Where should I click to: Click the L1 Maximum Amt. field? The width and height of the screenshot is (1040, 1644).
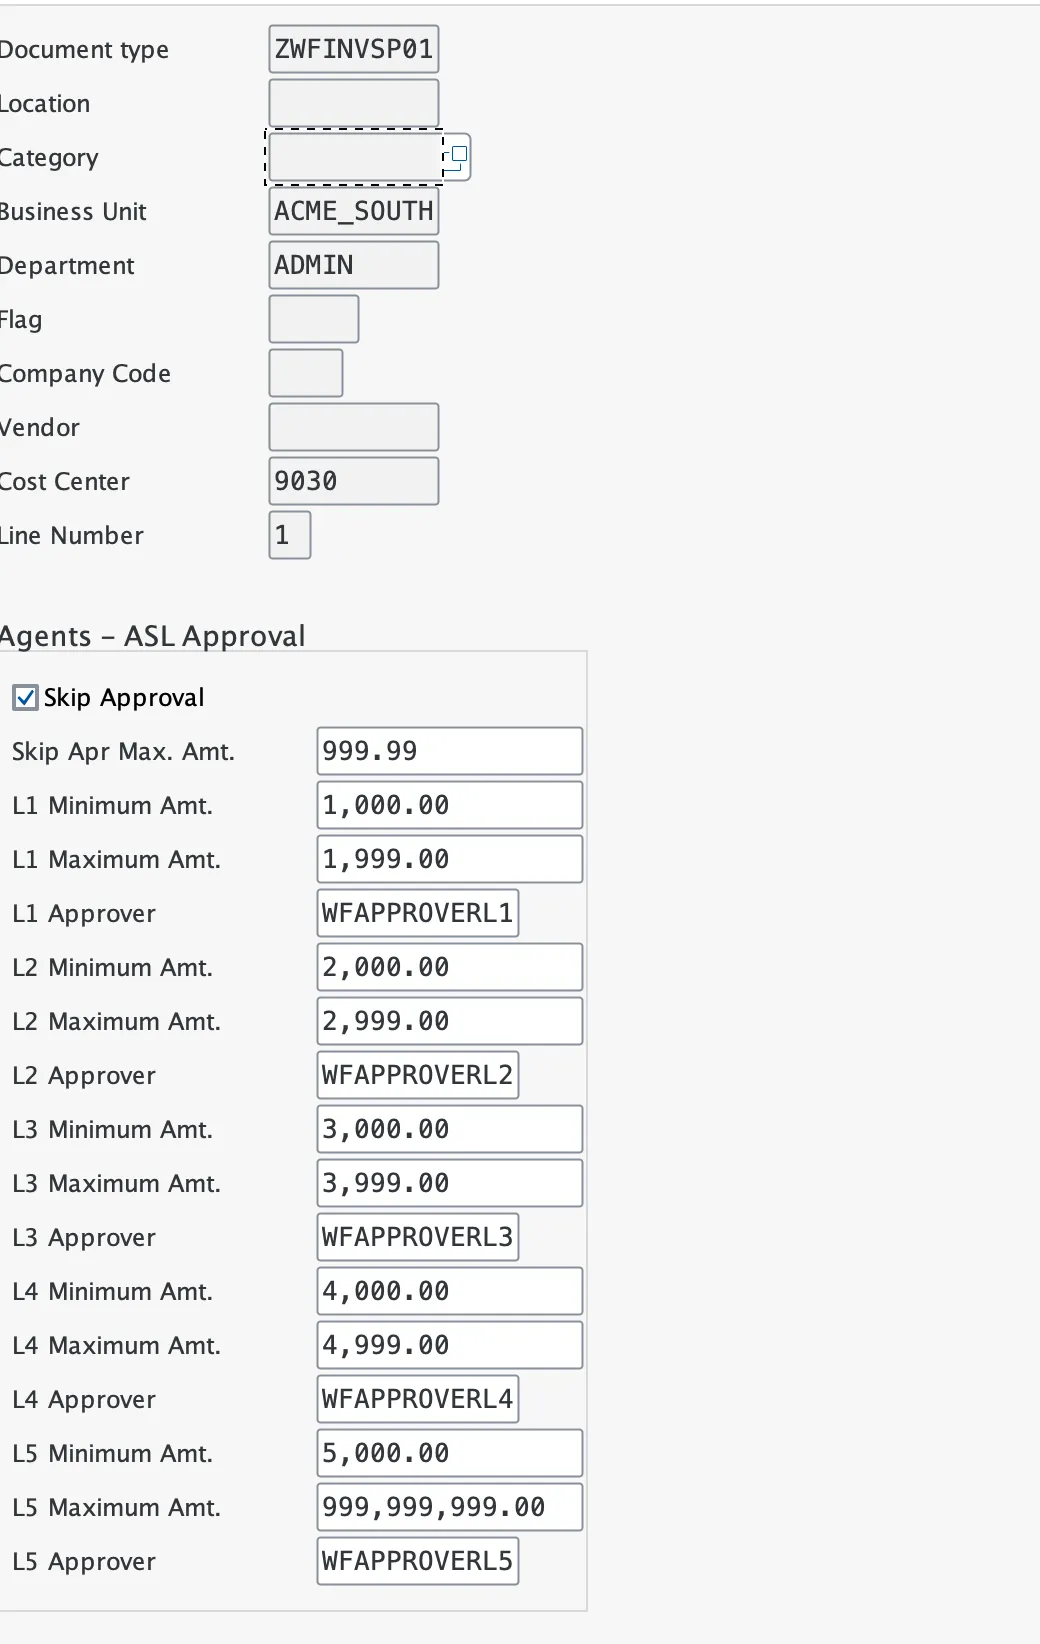pos(450,859)
